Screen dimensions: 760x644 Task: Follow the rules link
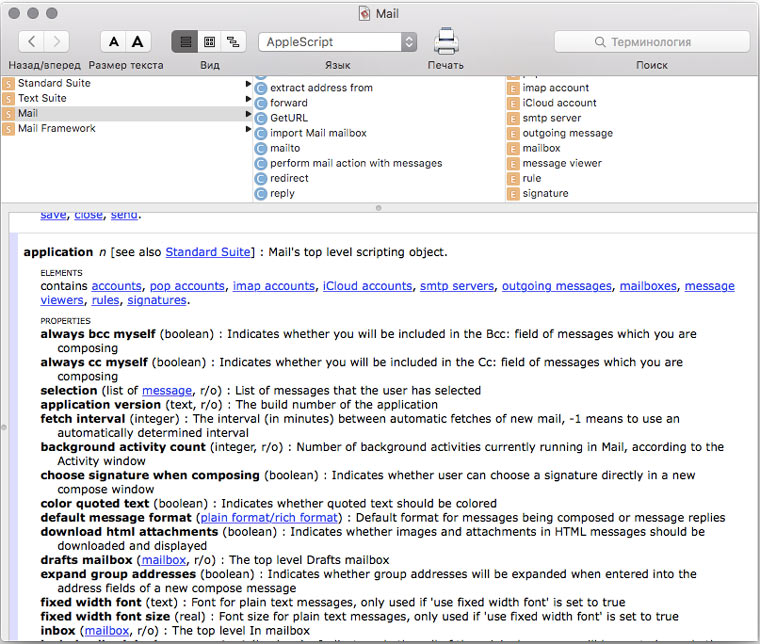[105, 300]
